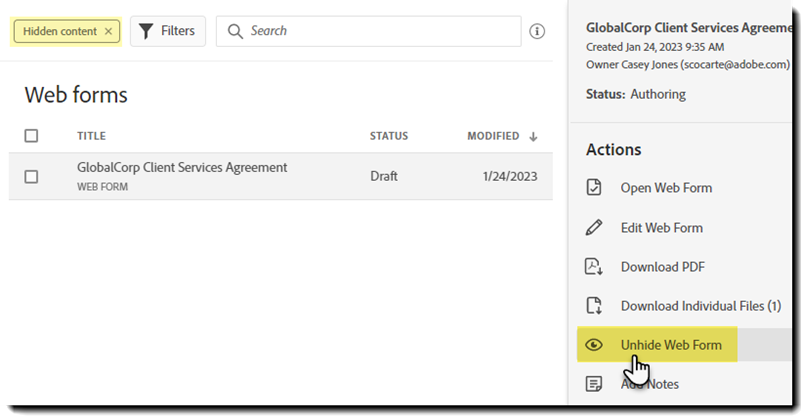Click the pencil Edit Web Form icon
Viewport: 801px width, 416px height.
point(594,227)
